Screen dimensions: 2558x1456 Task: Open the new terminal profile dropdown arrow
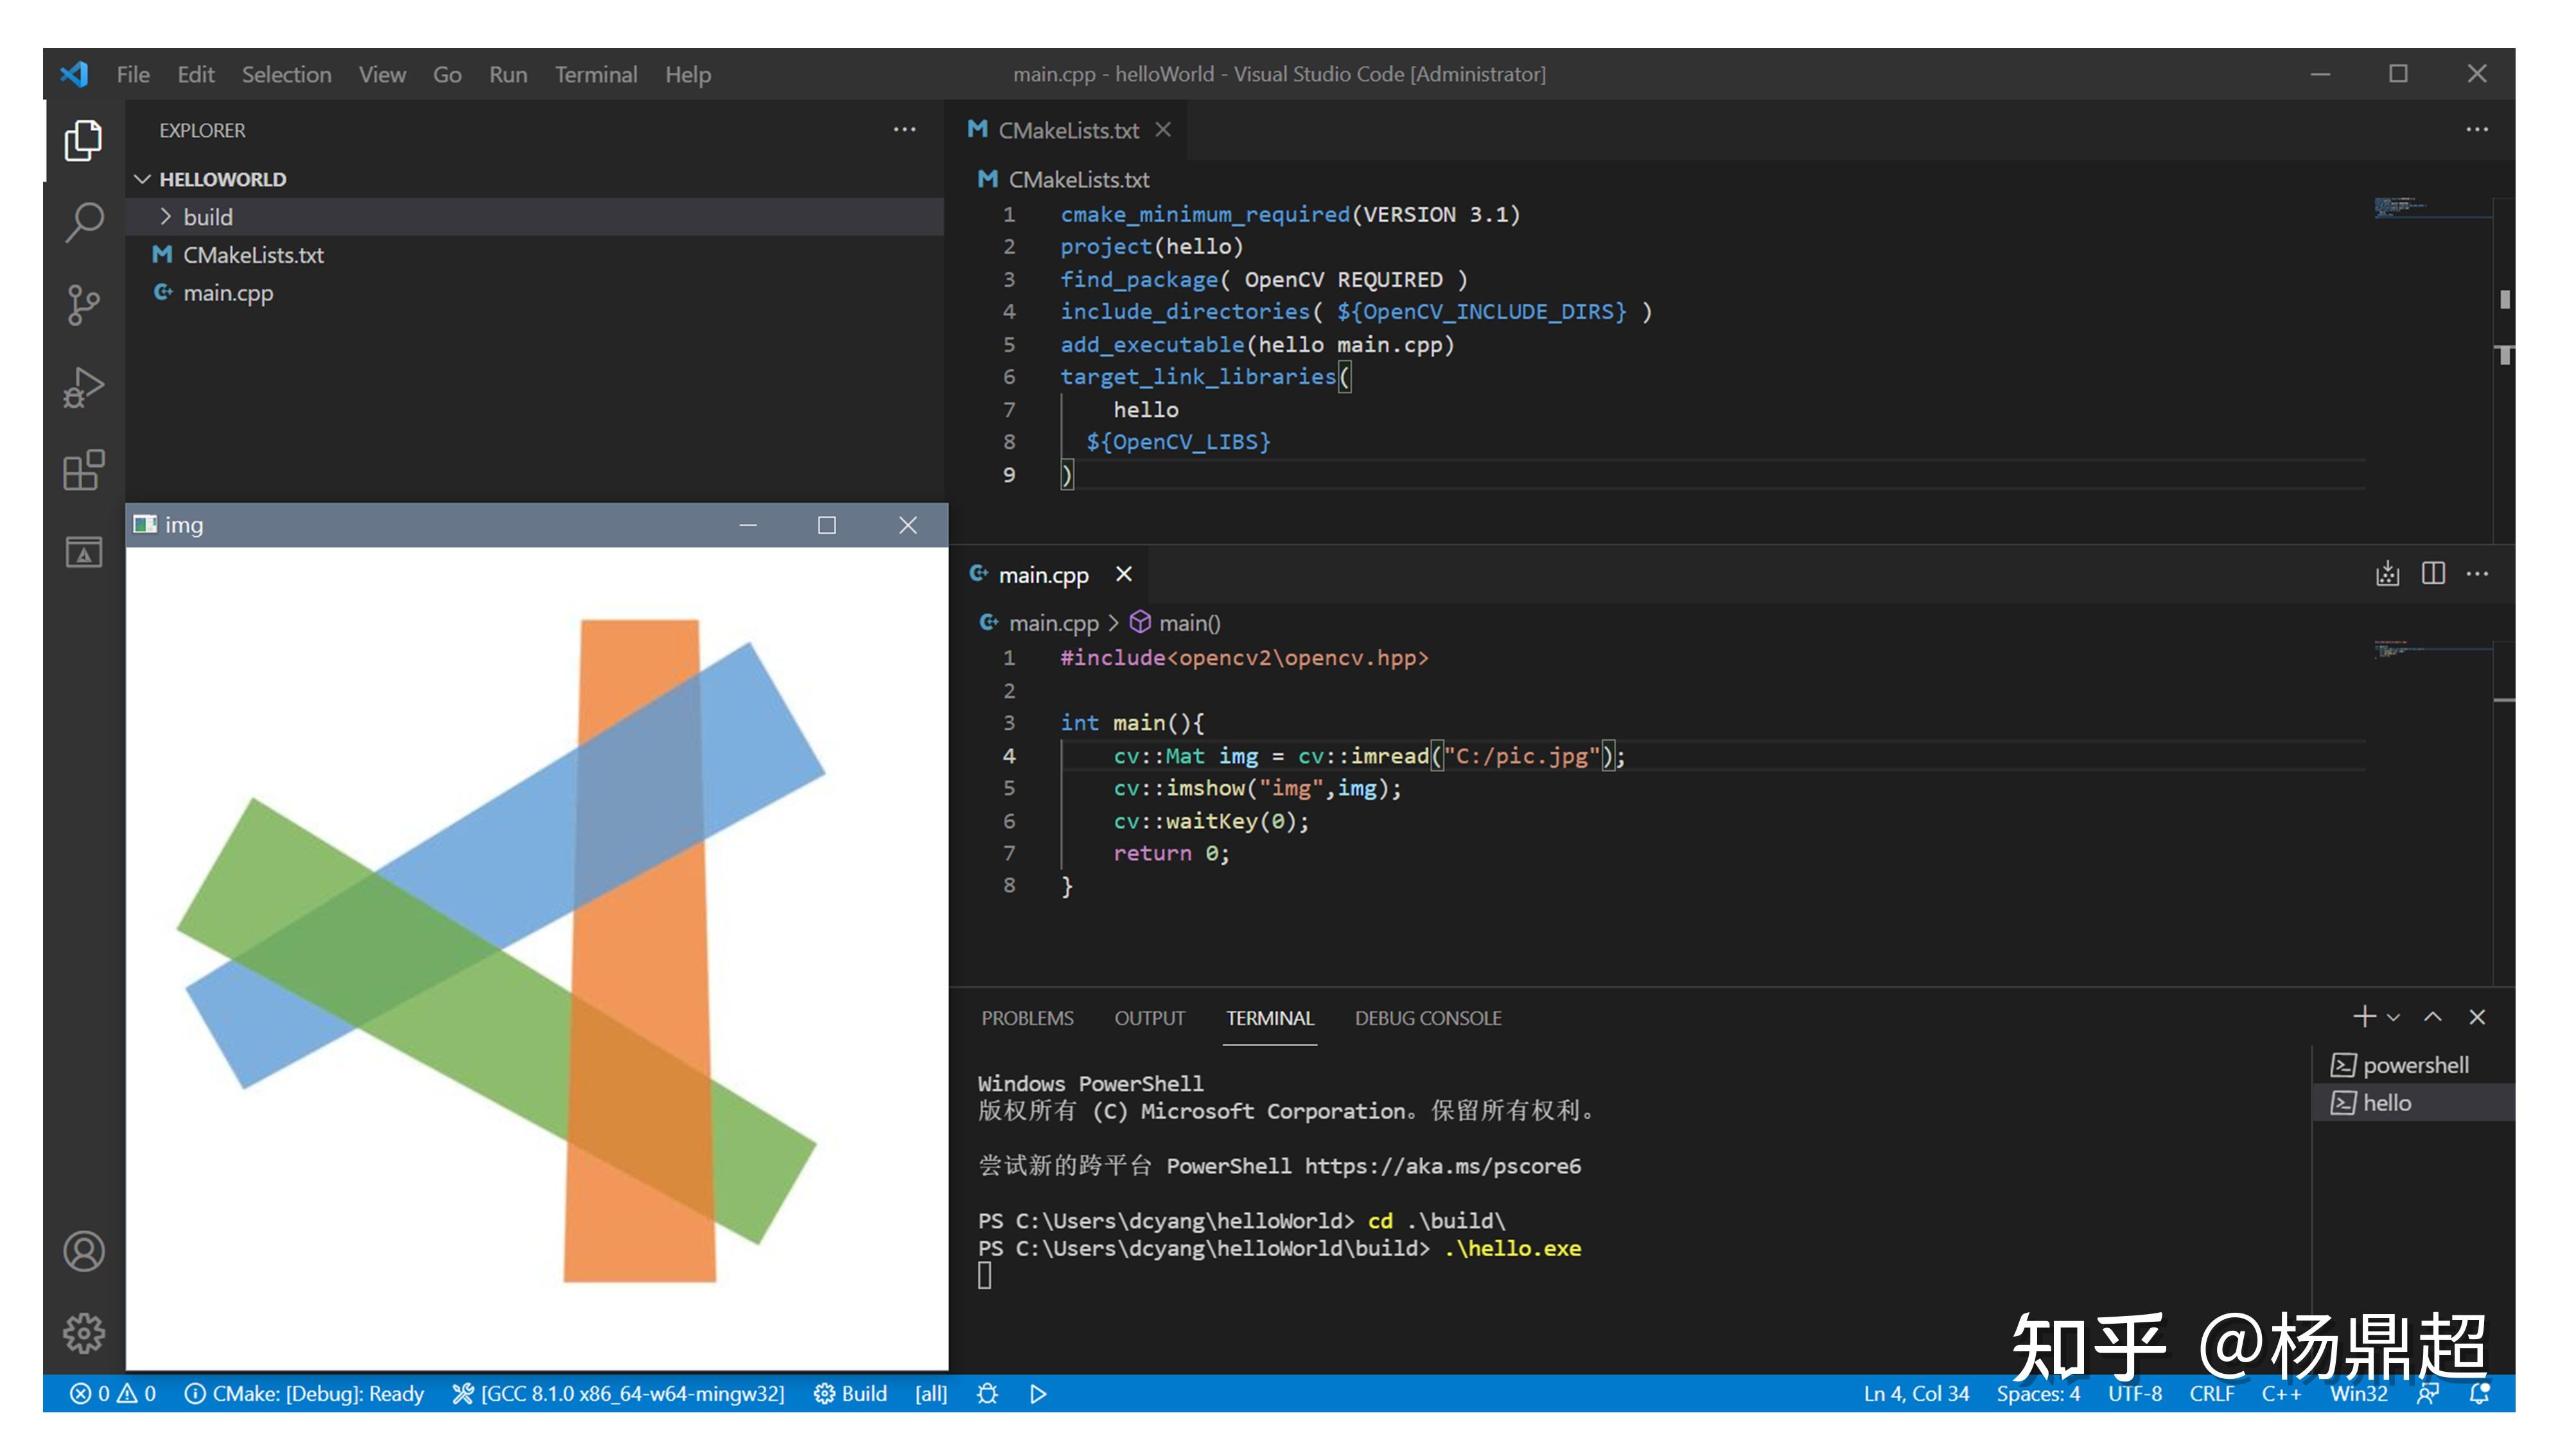tap(2393, 1018)
